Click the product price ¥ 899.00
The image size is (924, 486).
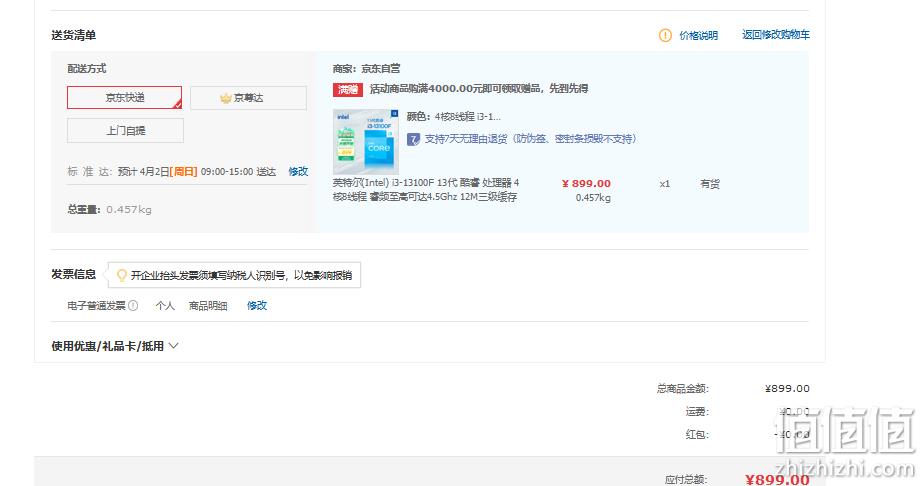(x=586, y=184)
